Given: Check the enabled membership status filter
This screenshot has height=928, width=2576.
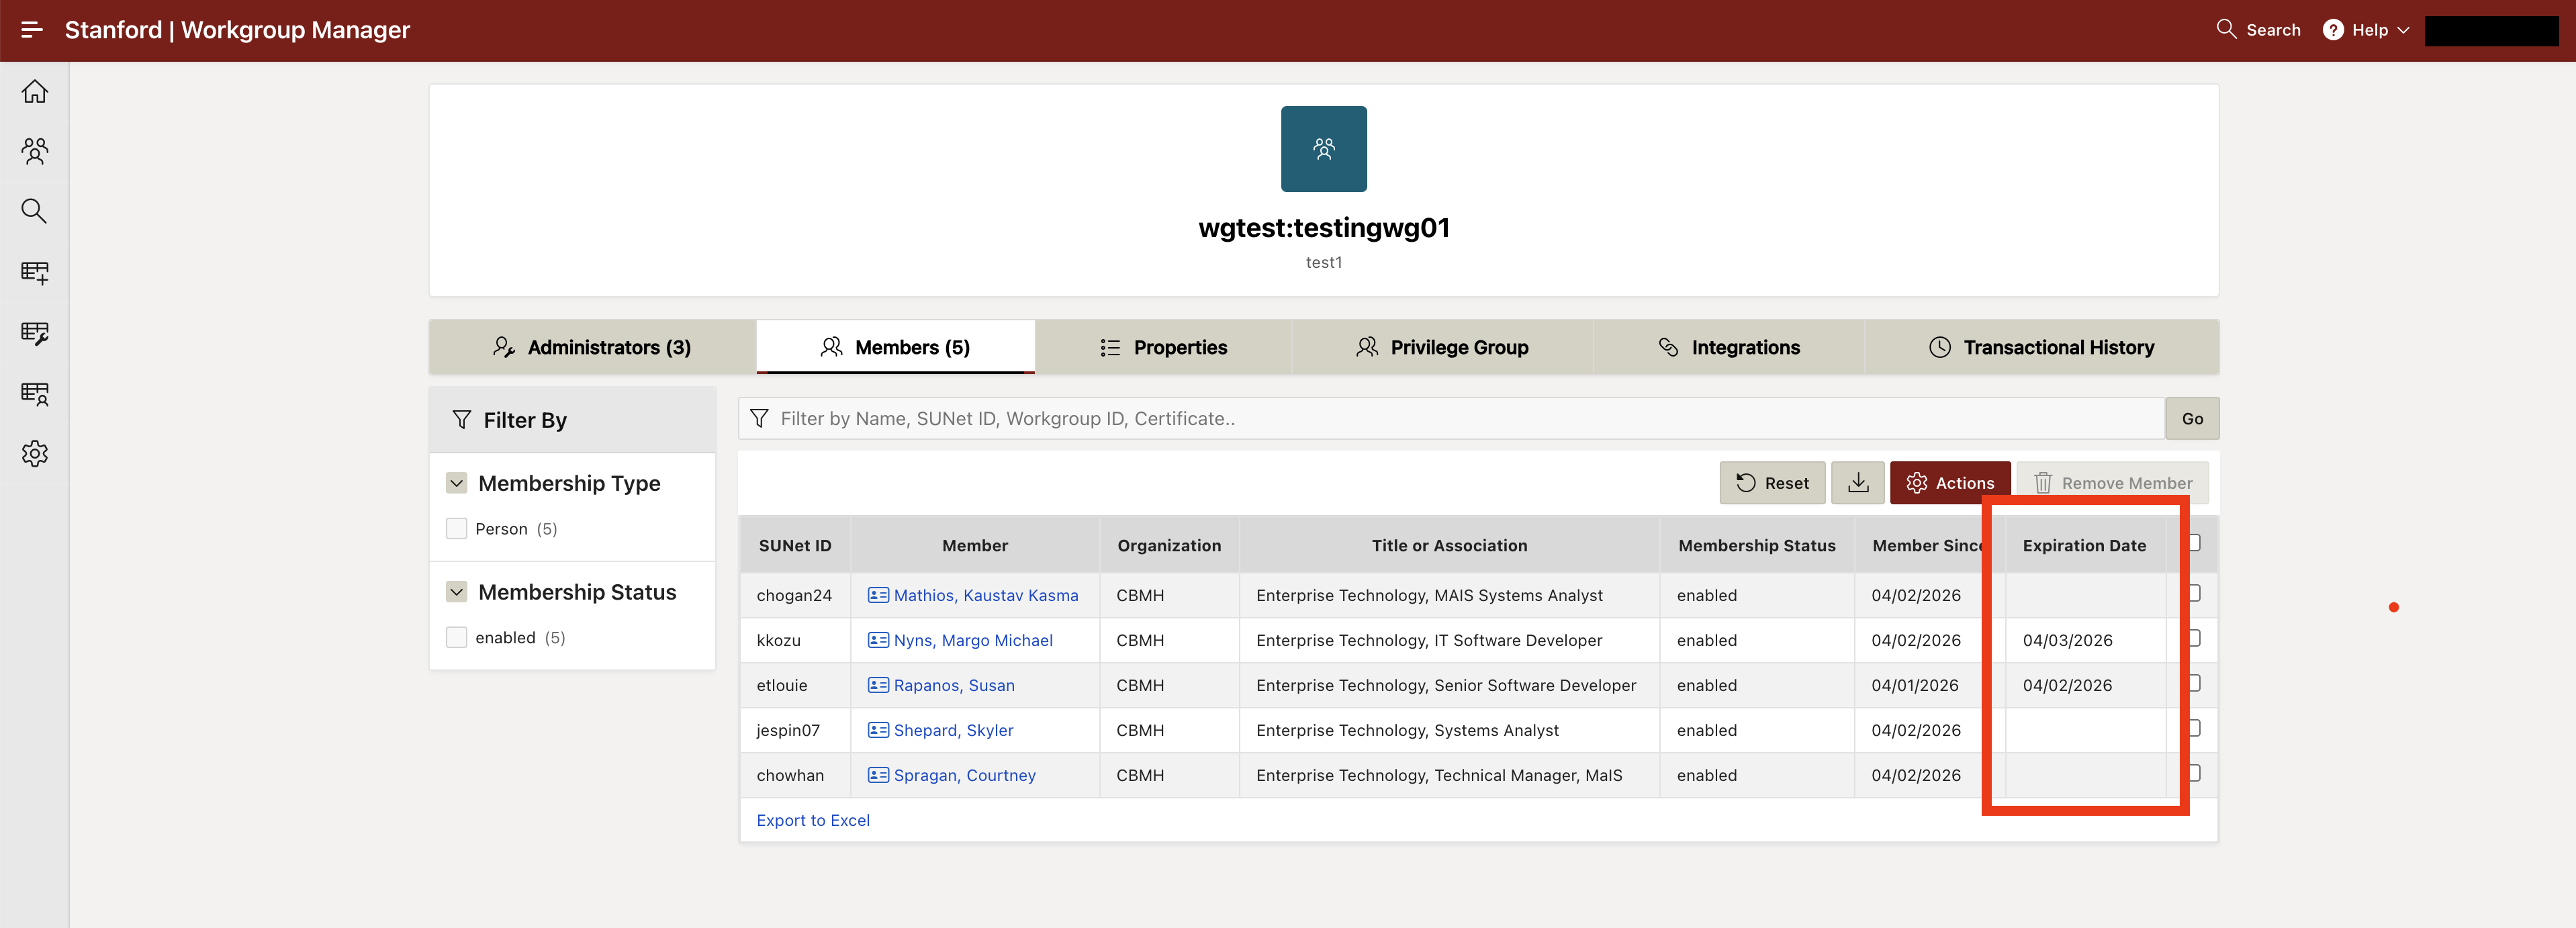Looking at the screenshot, I should tap(457, 637).
